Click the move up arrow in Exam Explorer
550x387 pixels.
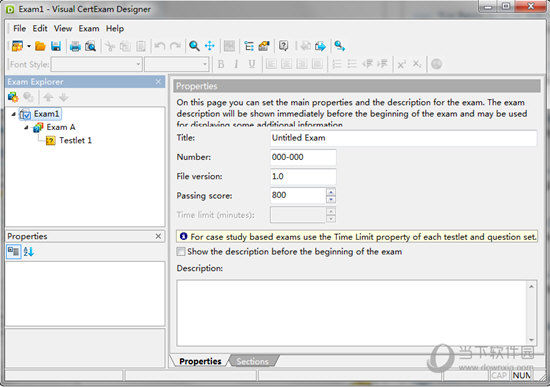point(48,97)
